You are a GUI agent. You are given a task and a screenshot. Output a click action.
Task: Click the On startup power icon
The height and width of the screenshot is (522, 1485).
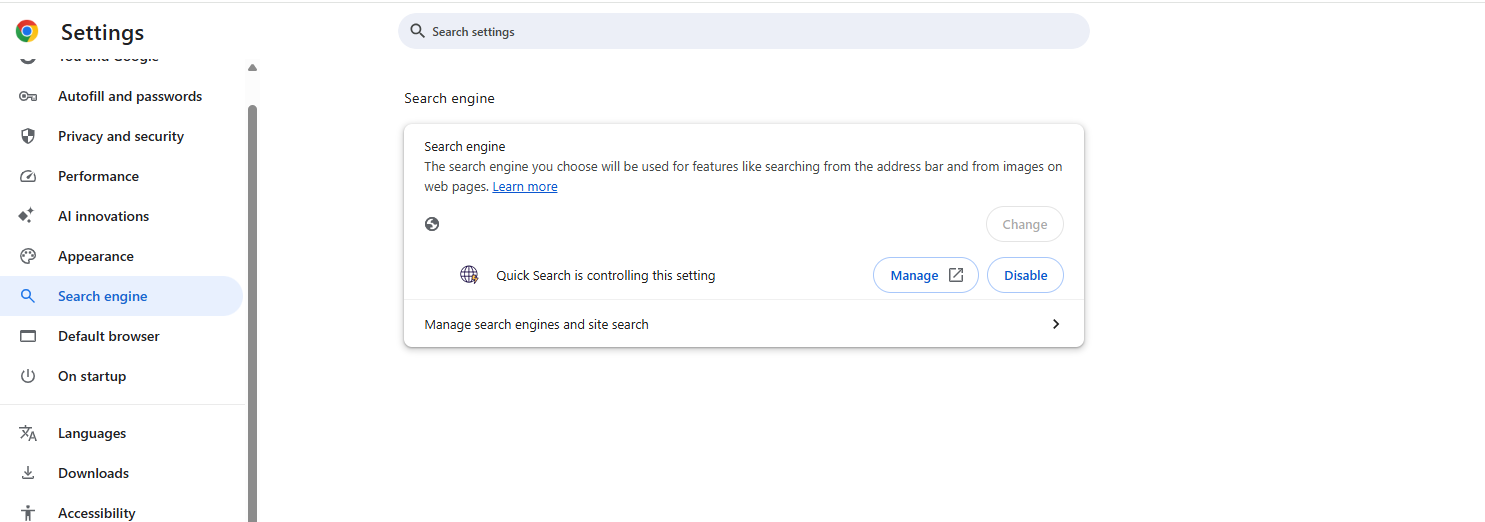(x=28, y=376)
